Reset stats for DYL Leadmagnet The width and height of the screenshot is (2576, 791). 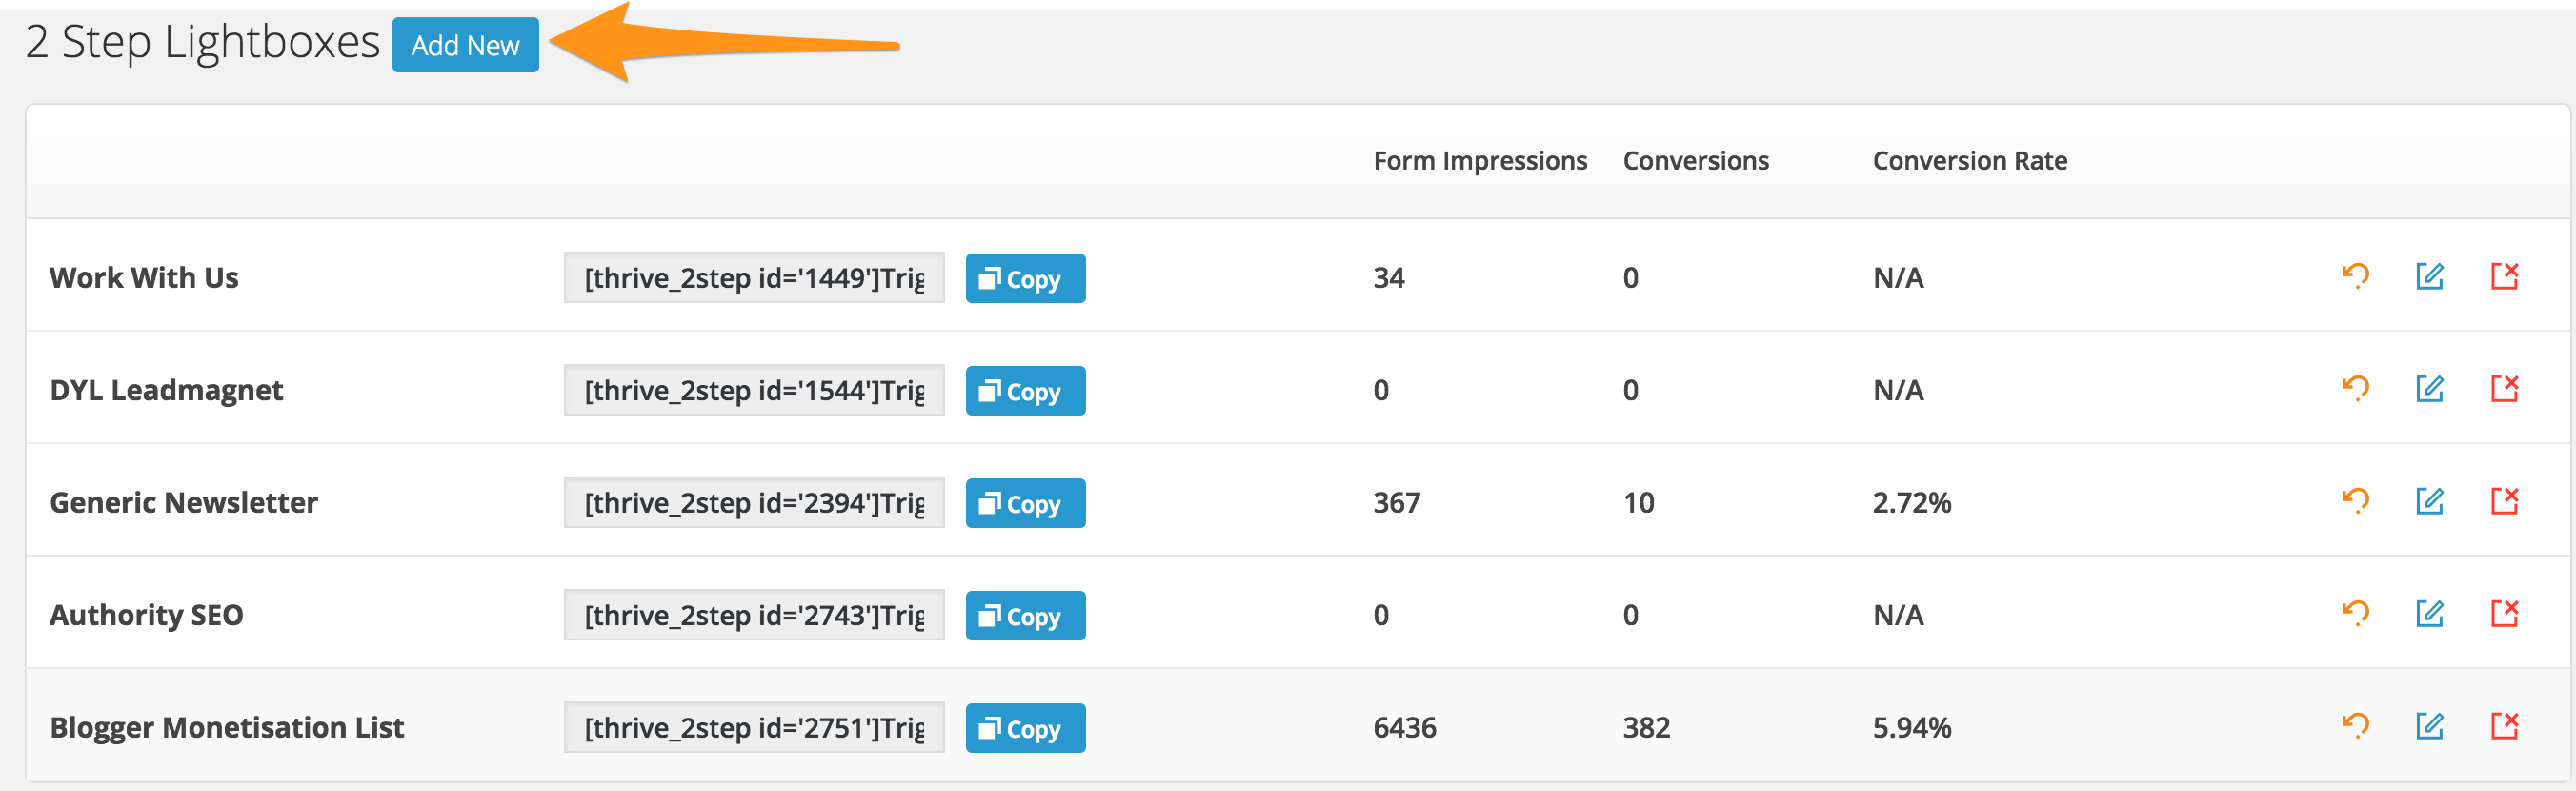coord(2355,388)
